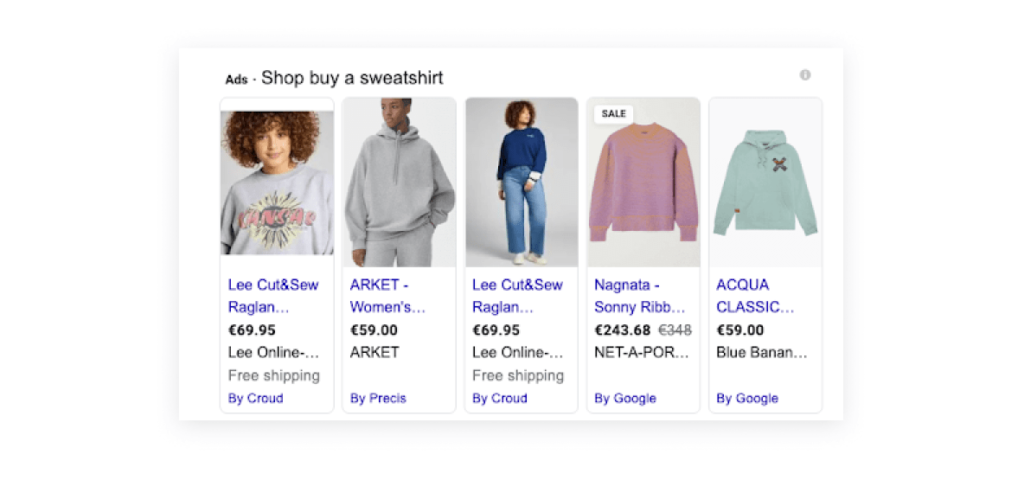Open the Nagnata - Sonny Ribb product link
Image resolution: width=1024 pixels, height=493 pixels.
[640, 296]
